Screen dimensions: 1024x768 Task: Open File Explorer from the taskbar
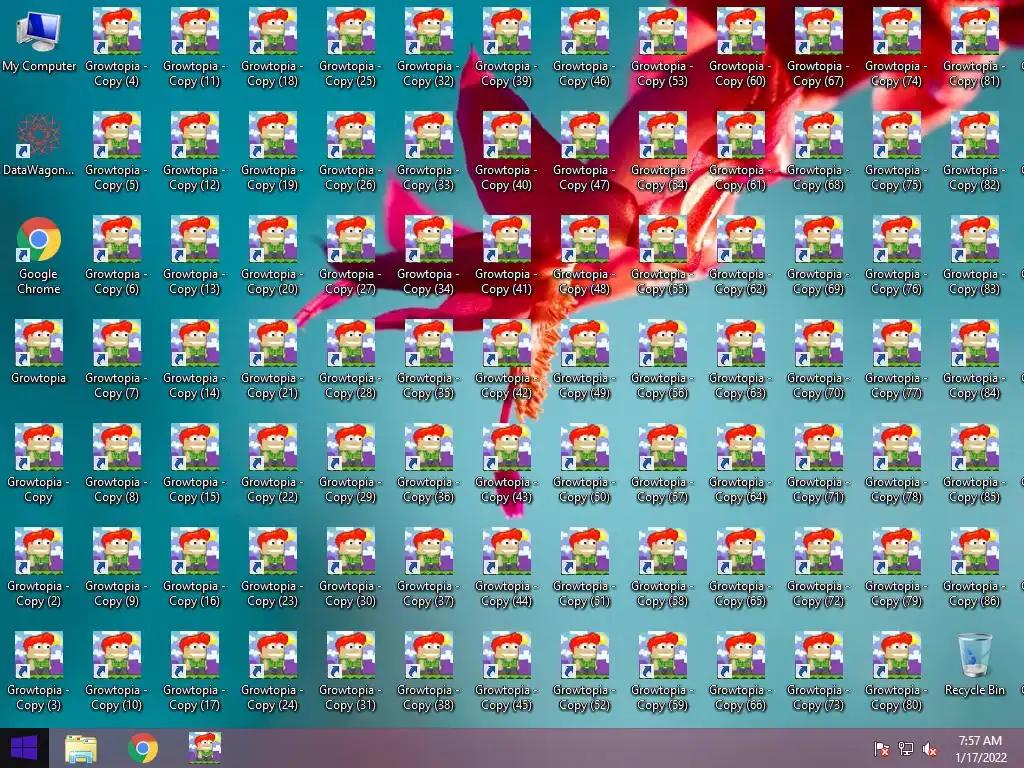(81, 748)
